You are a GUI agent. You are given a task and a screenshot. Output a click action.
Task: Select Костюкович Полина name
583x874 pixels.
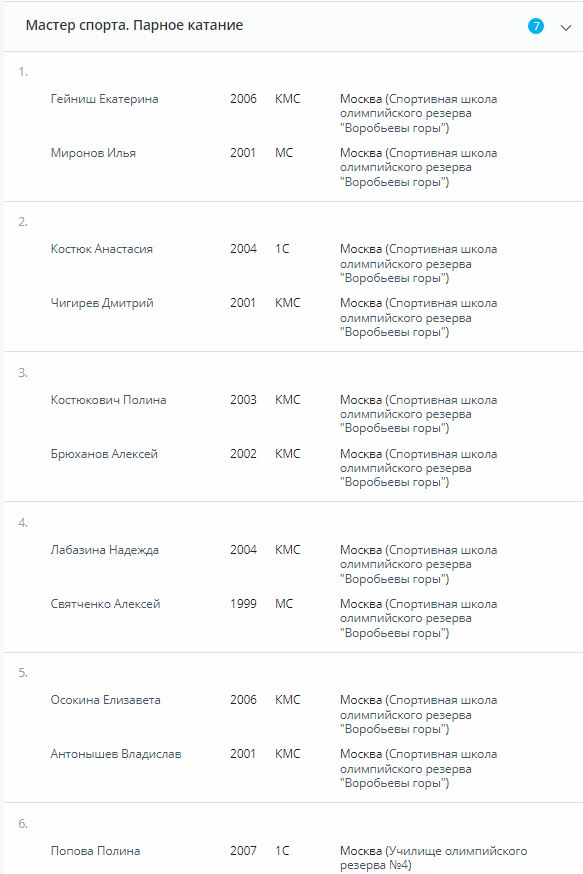[108, 400]
